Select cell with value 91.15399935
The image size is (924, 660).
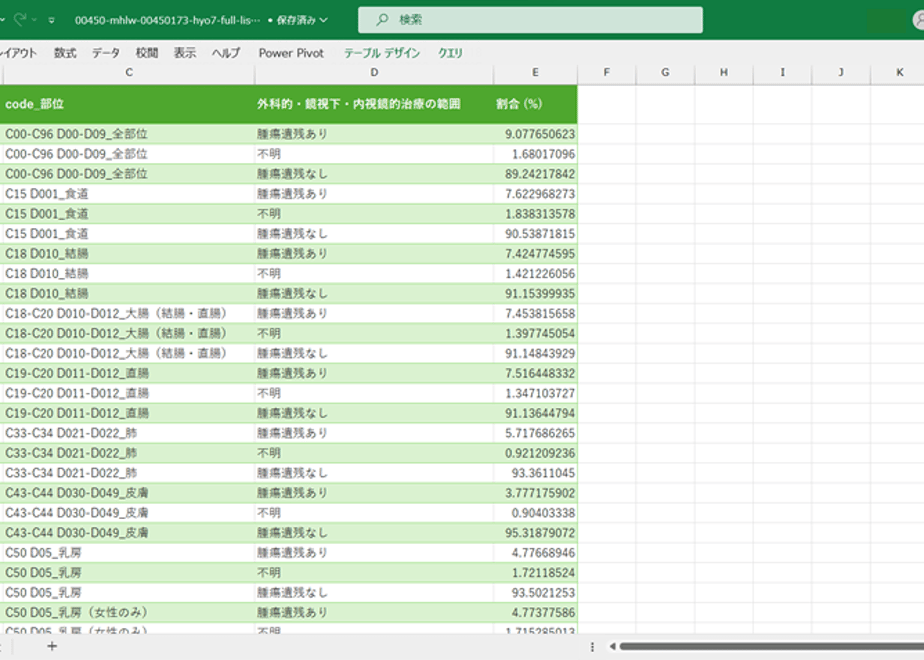(x=535, y=293)
